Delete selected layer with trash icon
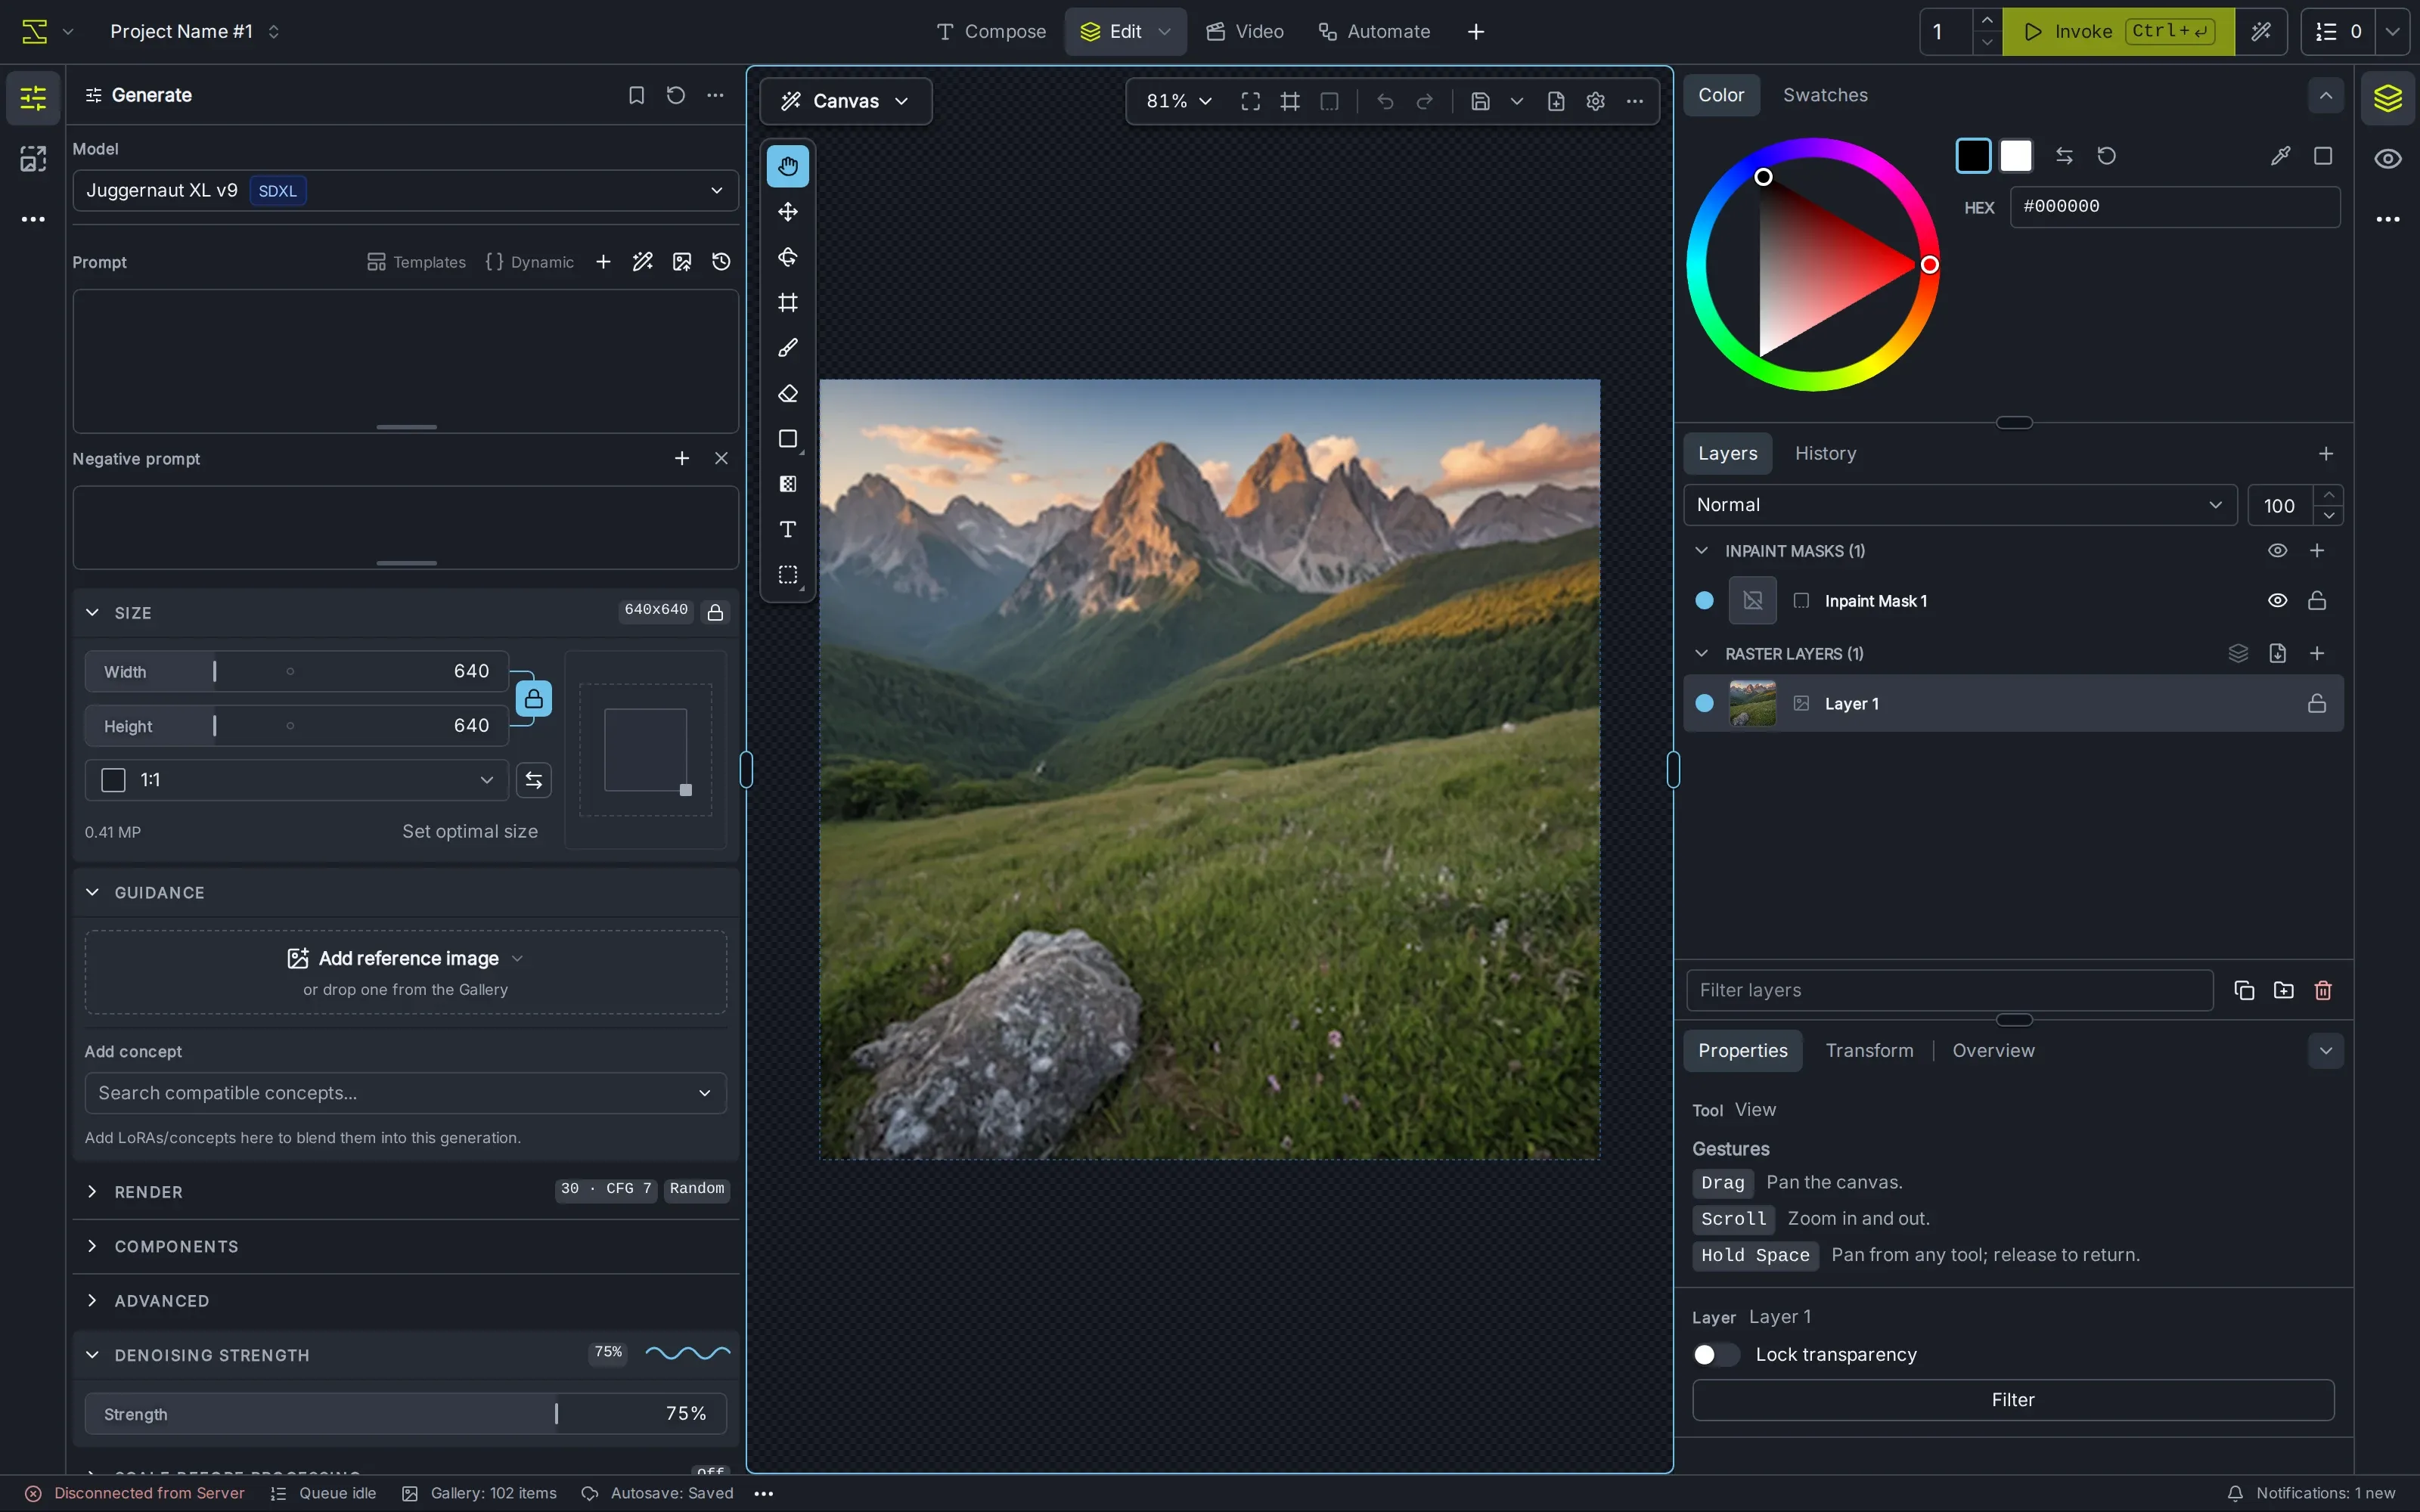 pyautogui.click(x=2323, y=990)
